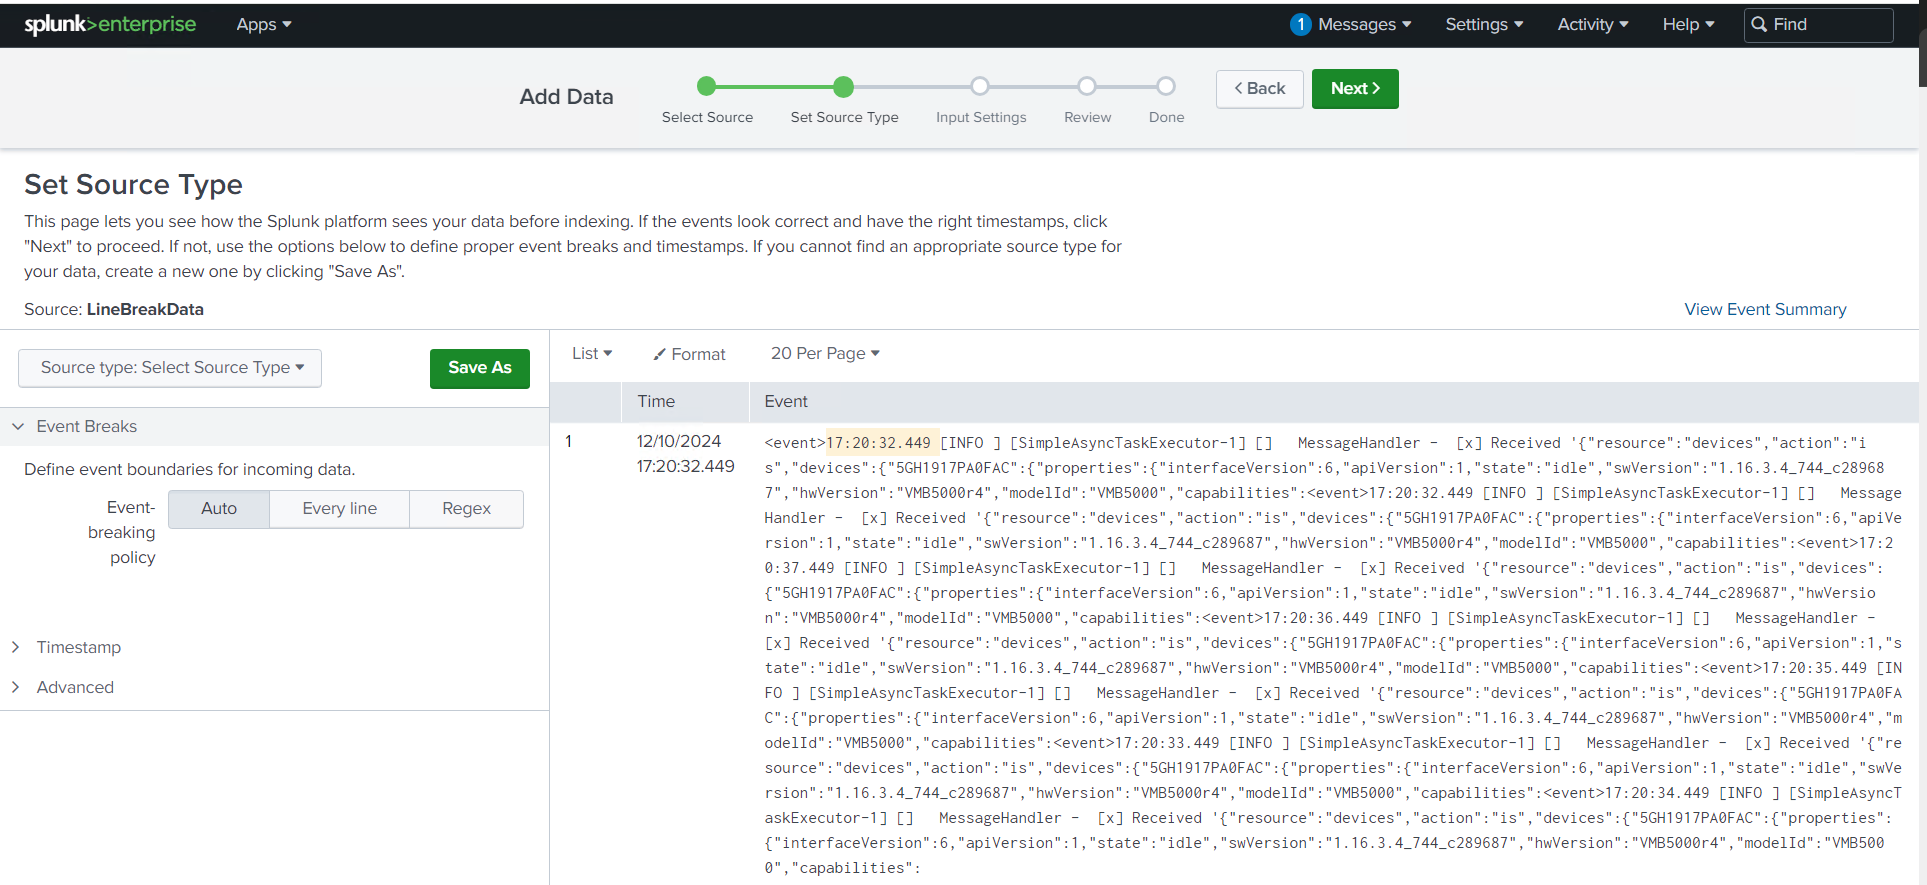Click the Done step circle
Screen dimensions: 1927x885
pyautogui.click(x=1166, y=86)
